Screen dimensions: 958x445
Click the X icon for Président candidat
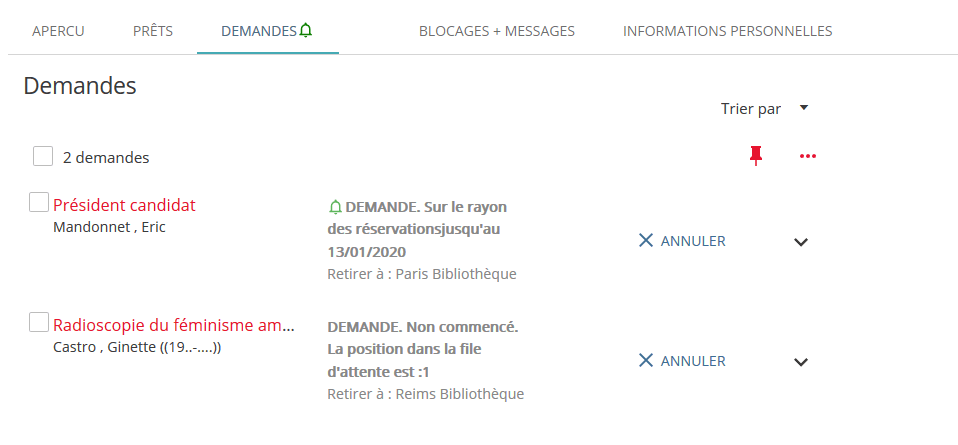[x=646, y=240]
